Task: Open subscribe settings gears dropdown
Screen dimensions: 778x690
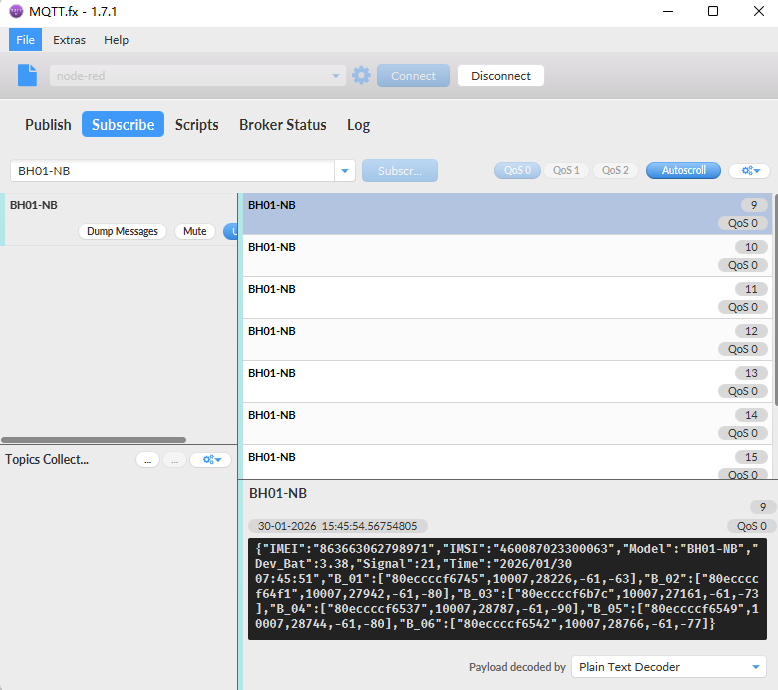Action: pos(749,171)
